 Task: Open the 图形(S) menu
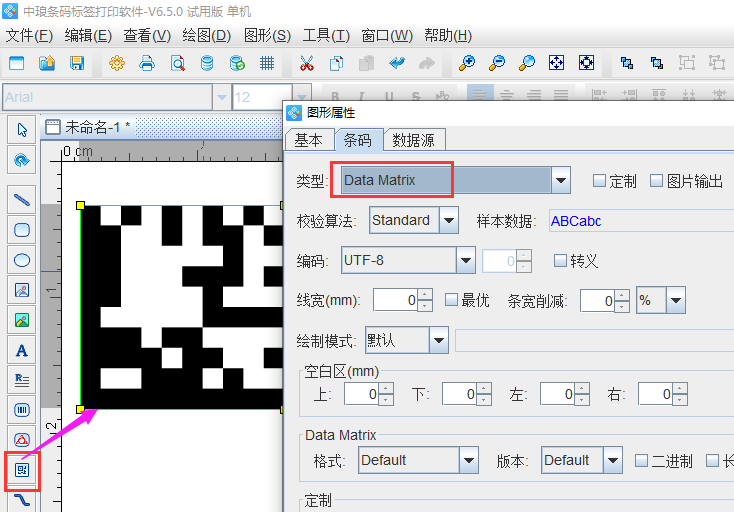pyautogui.click(x=267, y=36)
